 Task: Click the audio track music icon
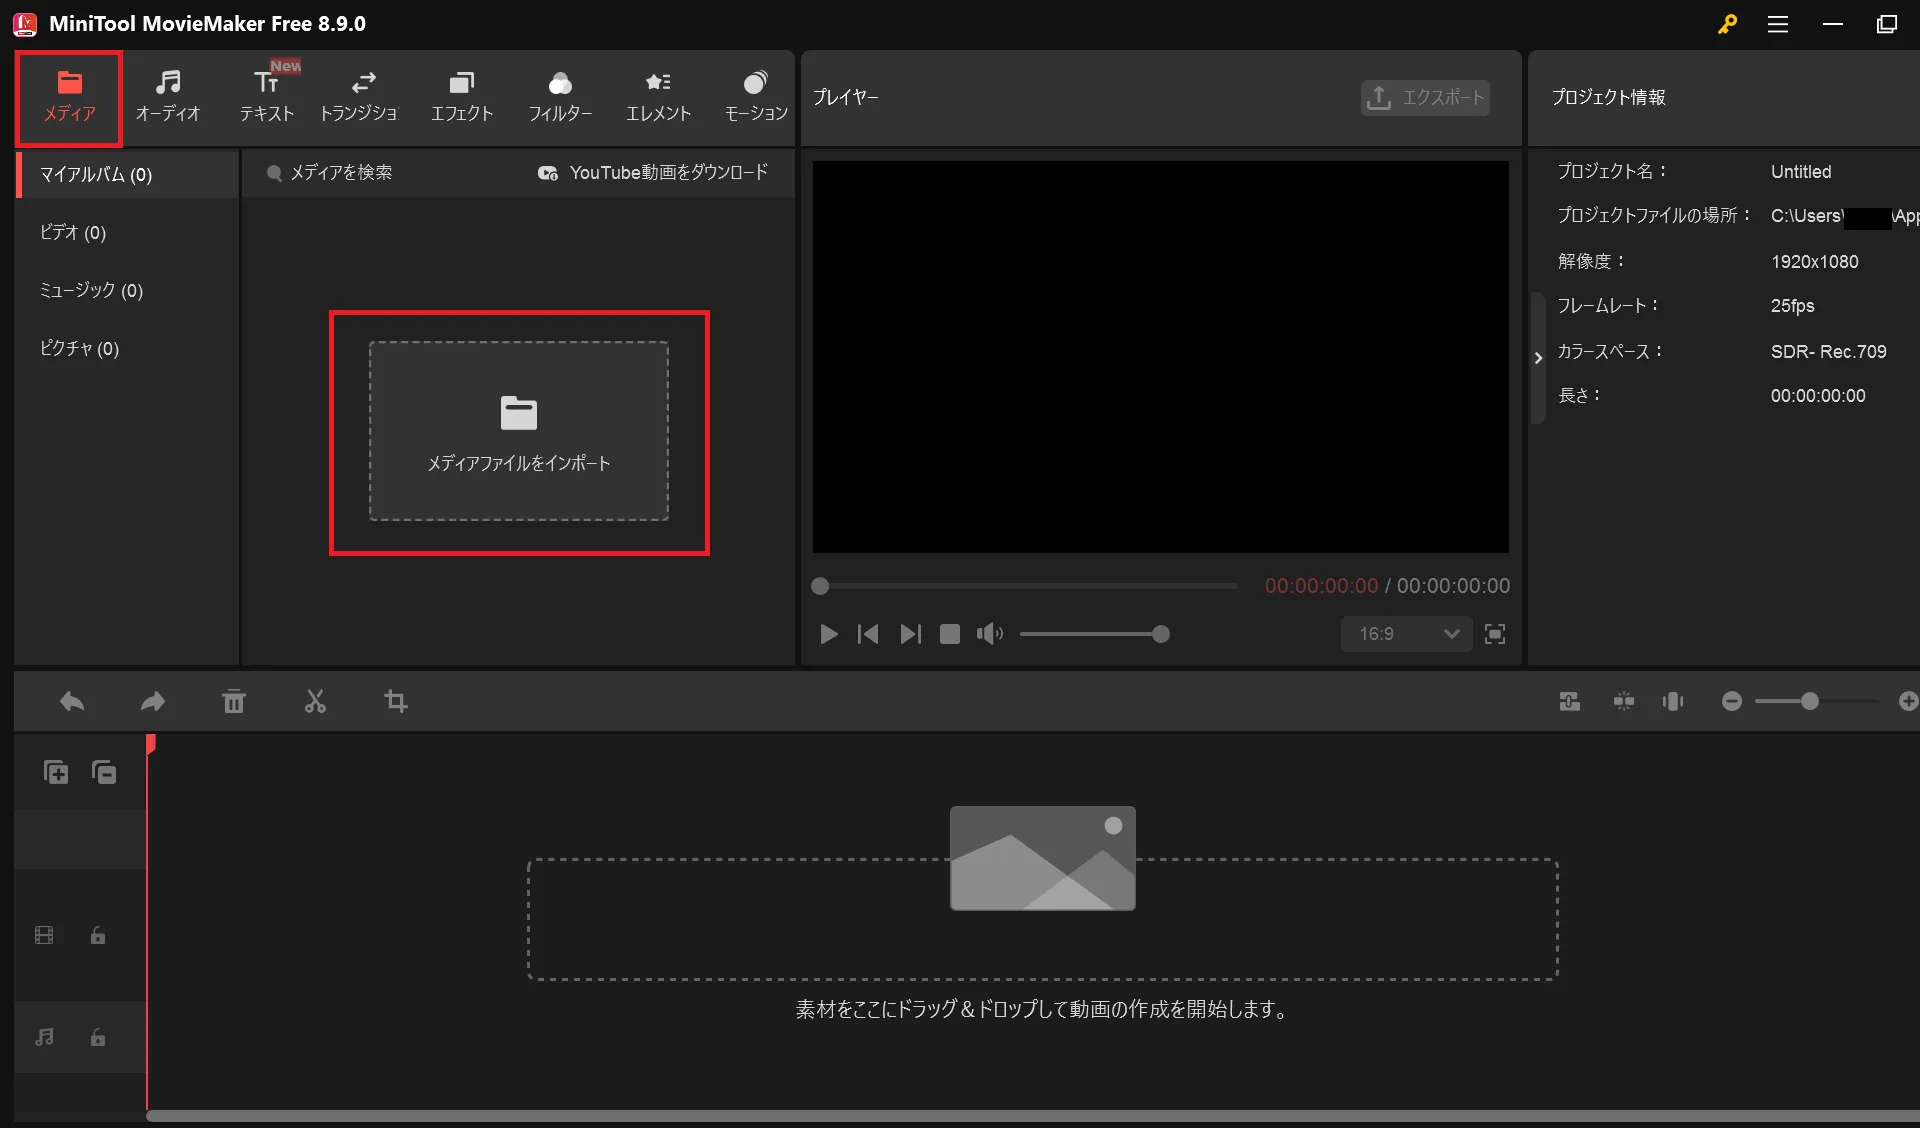(44, 1038)
